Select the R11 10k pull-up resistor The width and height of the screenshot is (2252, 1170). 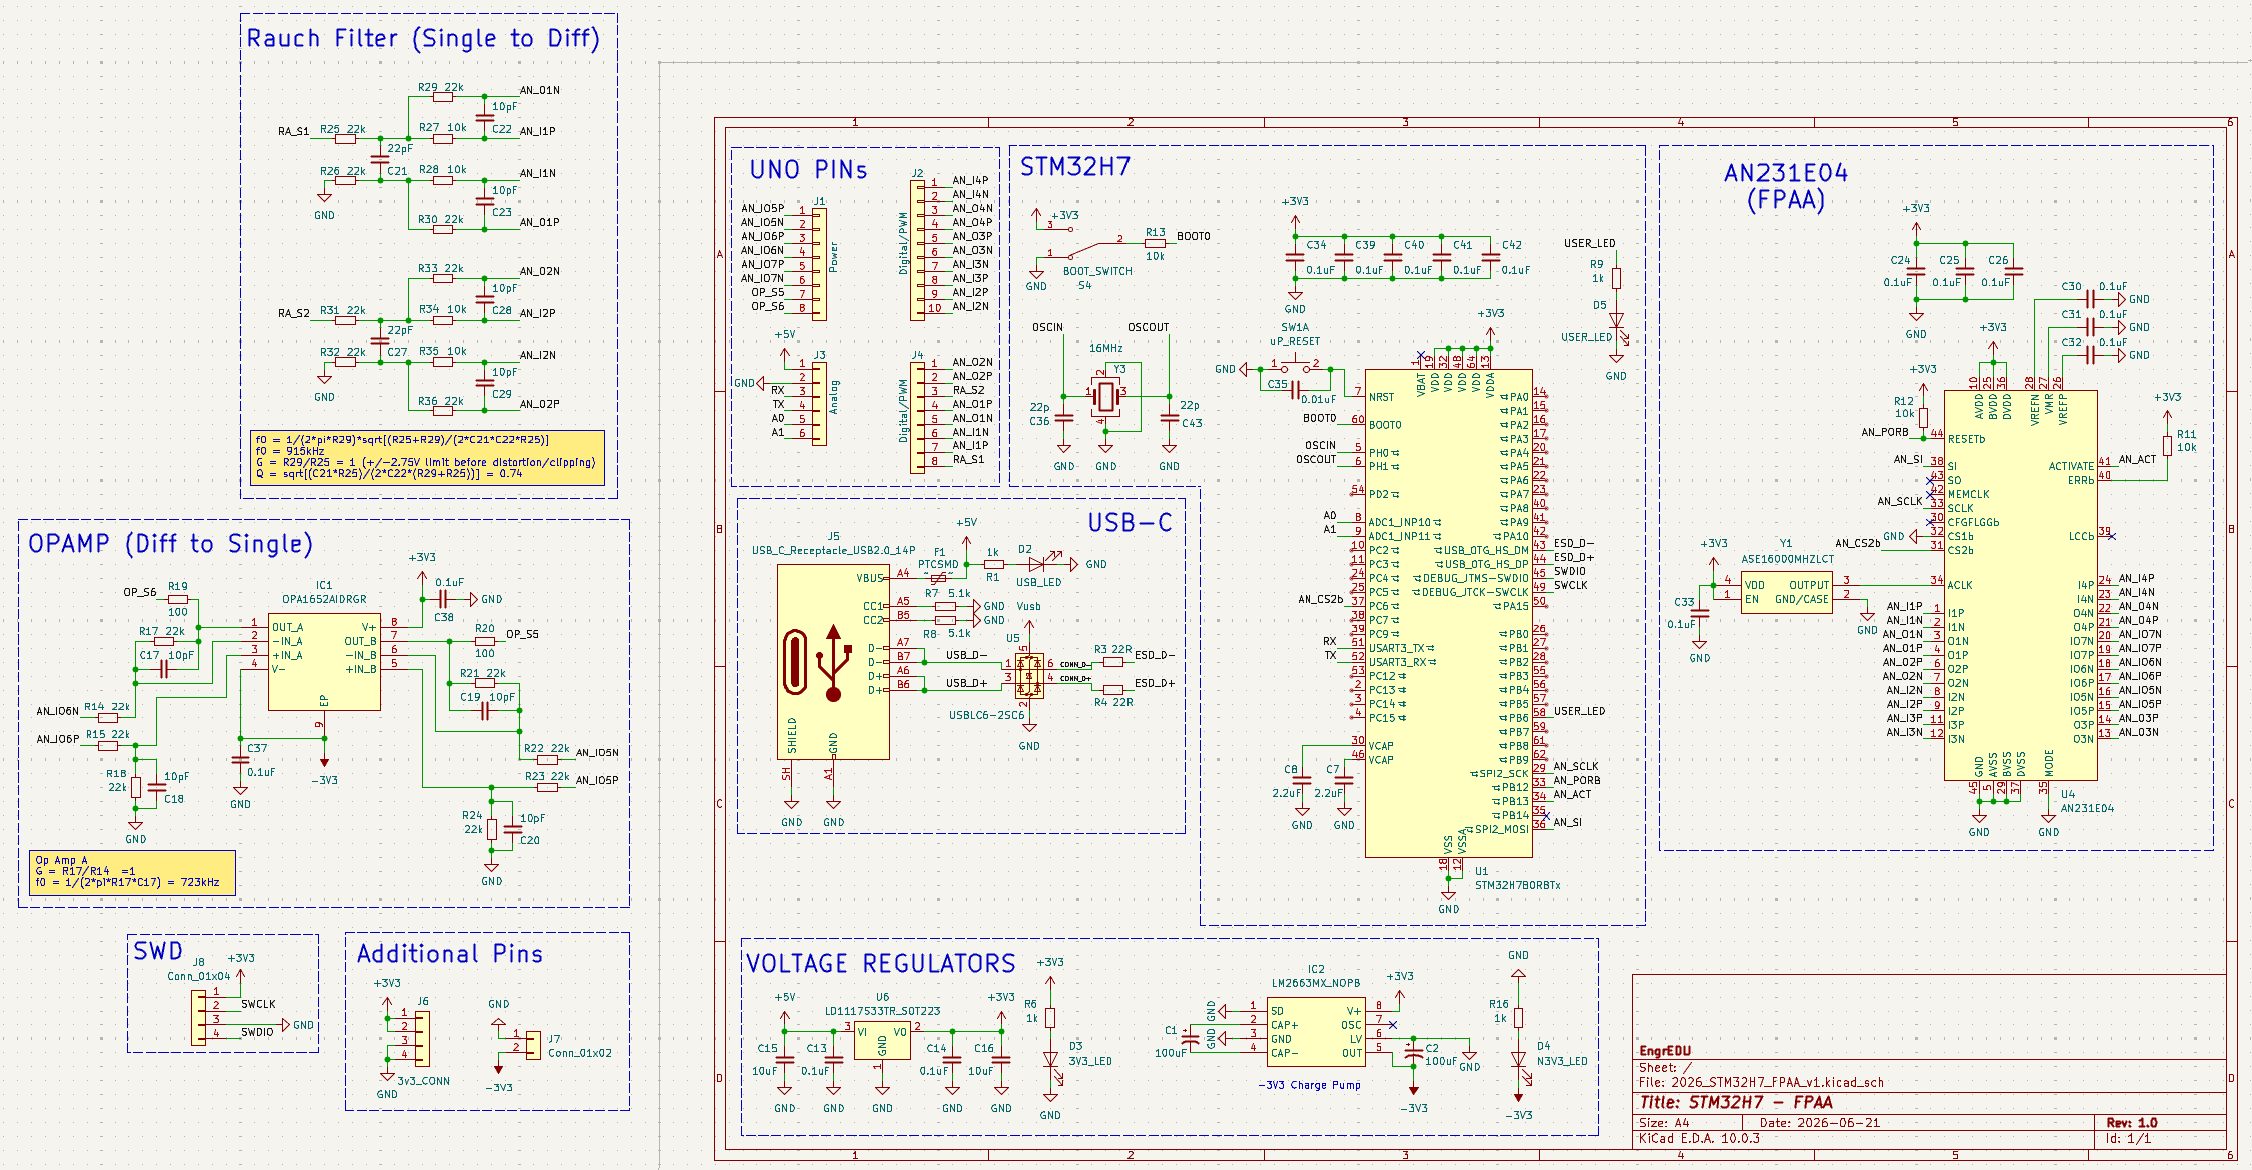(2167, 445)
